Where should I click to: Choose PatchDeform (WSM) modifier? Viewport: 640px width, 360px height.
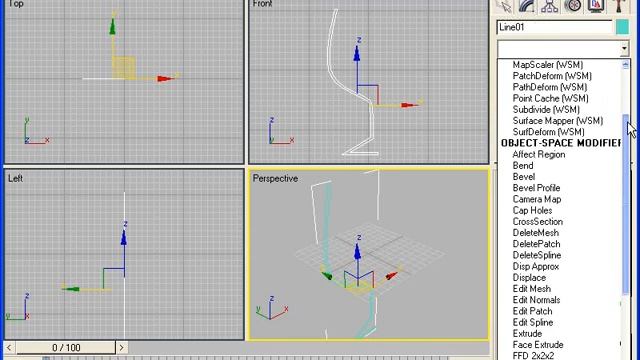coord(552,76)
